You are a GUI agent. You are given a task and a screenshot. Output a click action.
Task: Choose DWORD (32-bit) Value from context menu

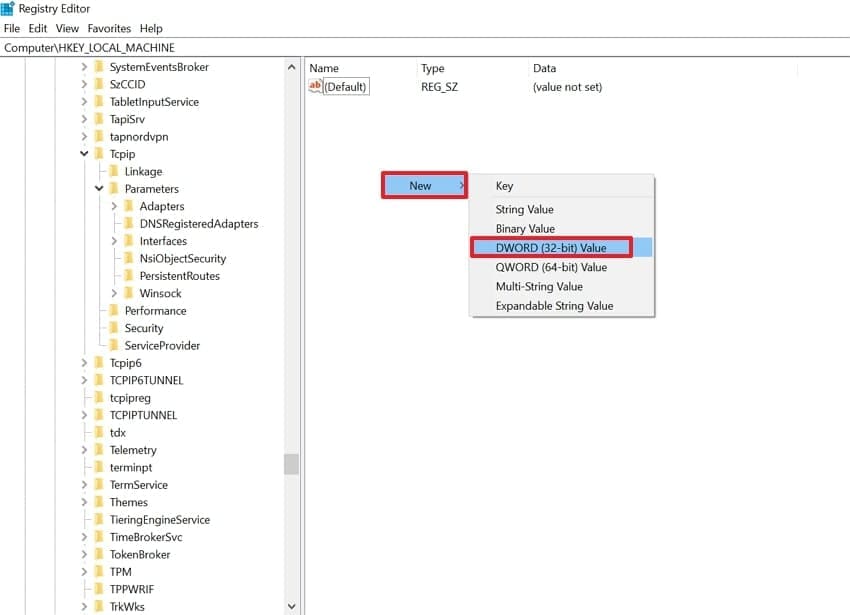pos(551,247)
